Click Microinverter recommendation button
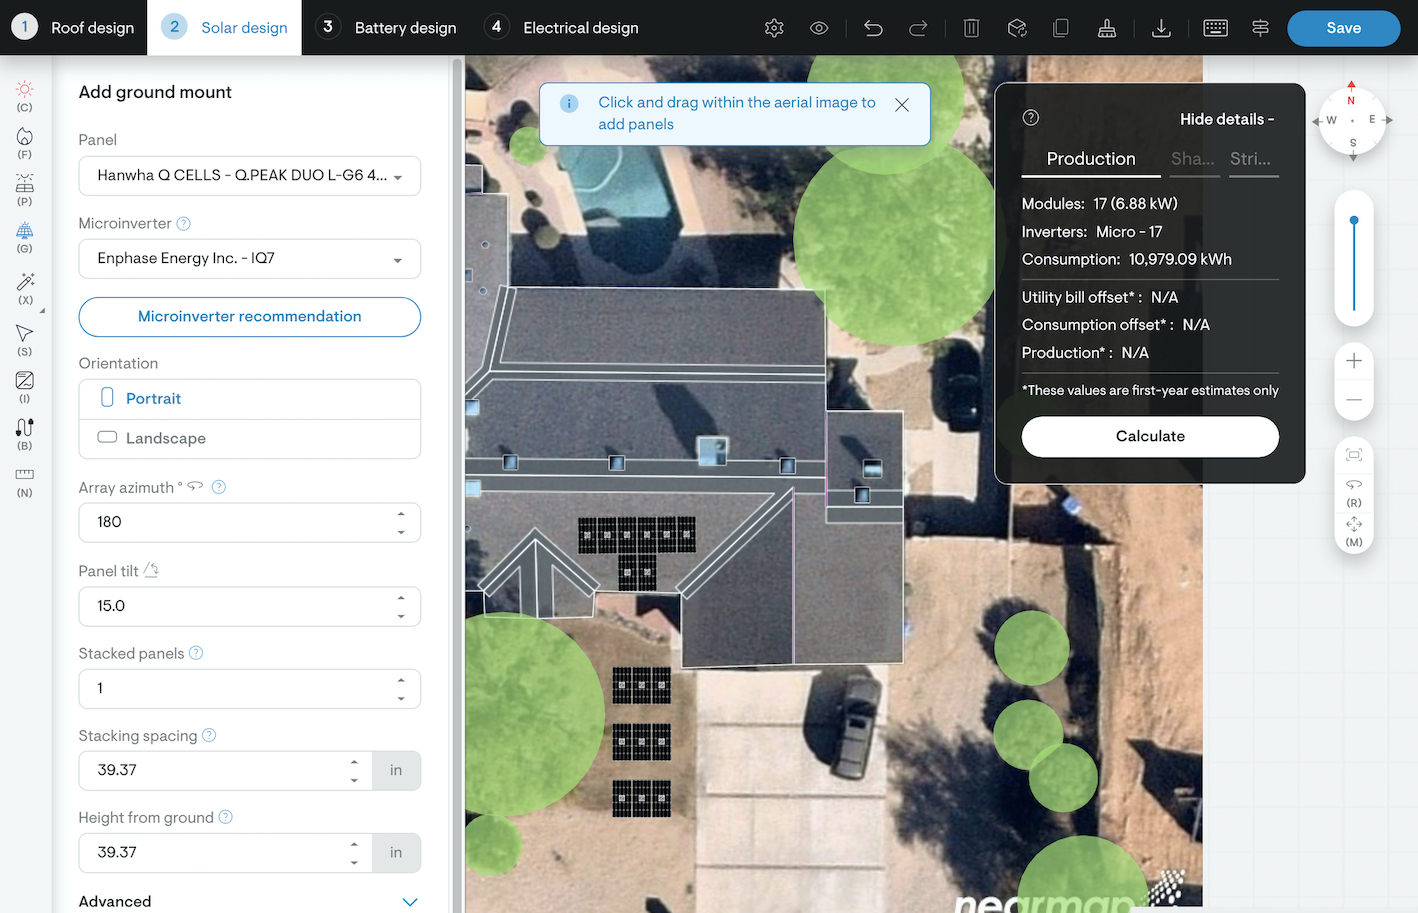Screen dimensions: 1418x913 pyautogui.click(x=250, y=317)
